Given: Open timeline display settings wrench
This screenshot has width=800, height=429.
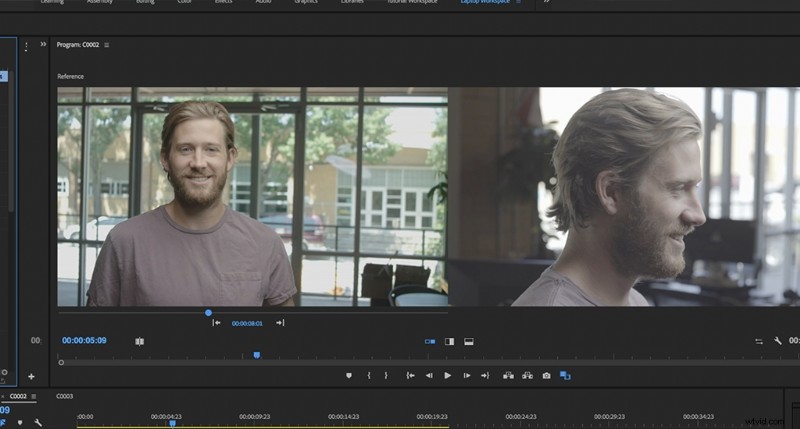Looking at the screenshot, I should coord(38,423).
